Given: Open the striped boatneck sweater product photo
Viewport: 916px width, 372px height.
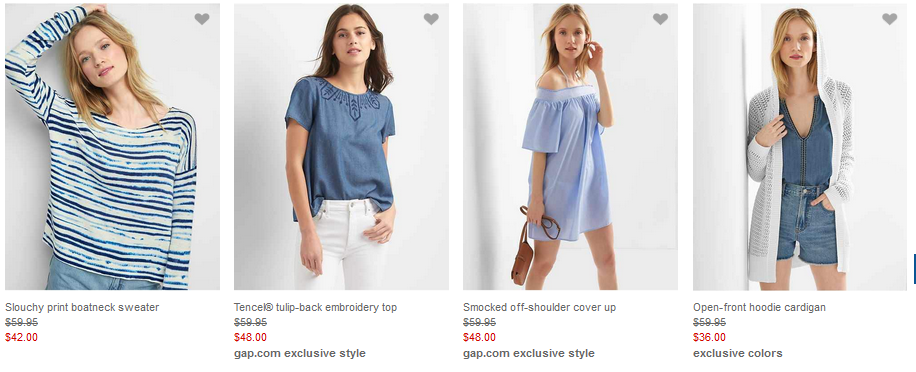Looking at the screenshot, I should 113,147.
